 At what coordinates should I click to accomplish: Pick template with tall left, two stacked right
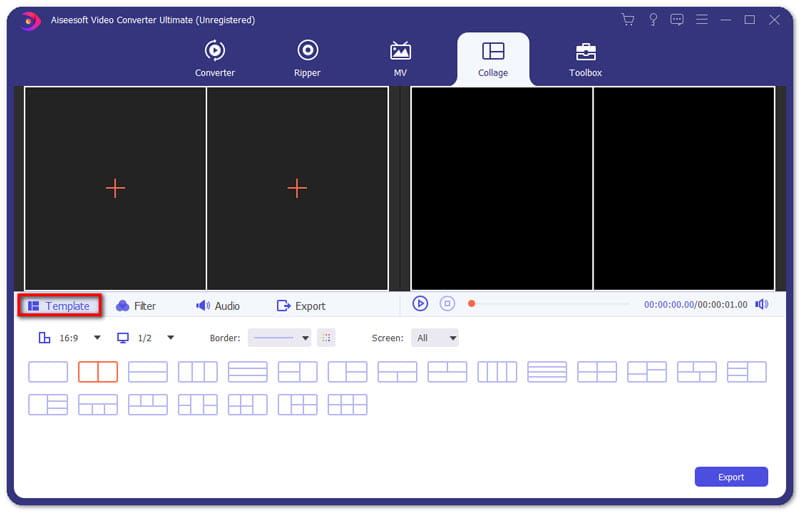coord(348,372)
